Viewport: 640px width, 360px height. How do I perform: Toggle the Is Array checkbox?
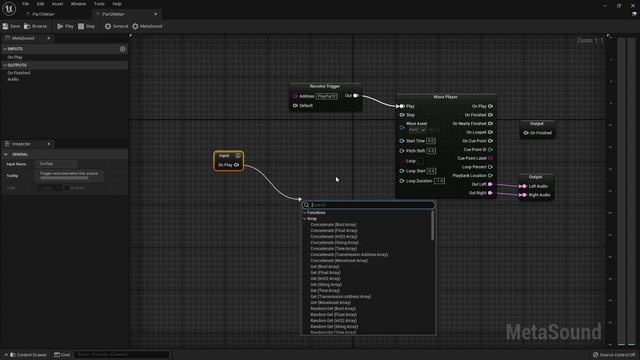67,188
